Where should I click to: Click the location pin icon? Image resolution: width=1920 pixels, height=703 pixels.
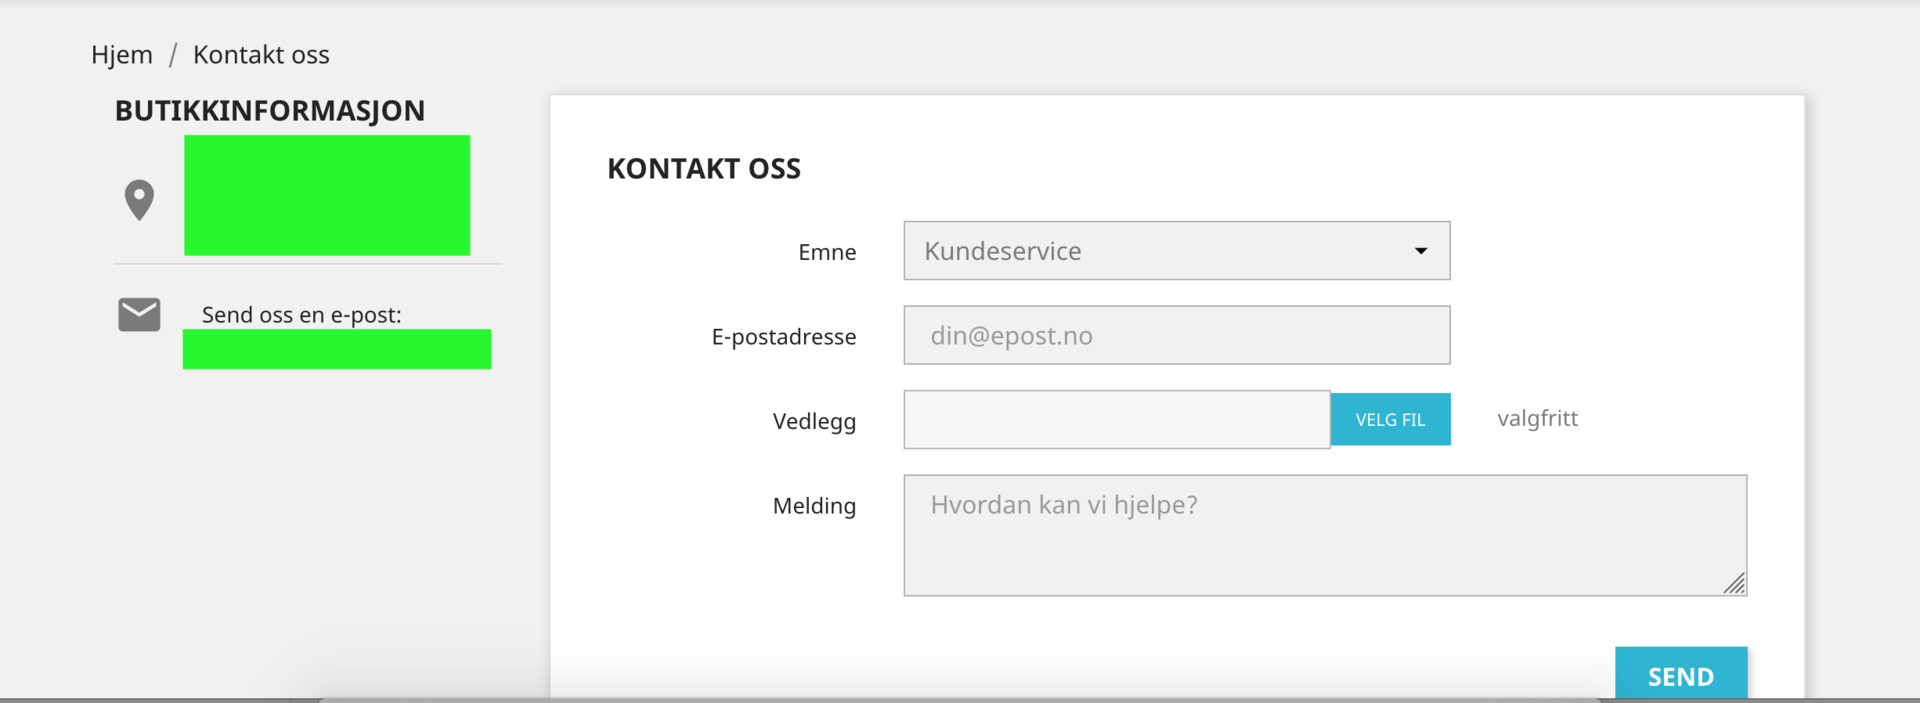coord(139,200)
